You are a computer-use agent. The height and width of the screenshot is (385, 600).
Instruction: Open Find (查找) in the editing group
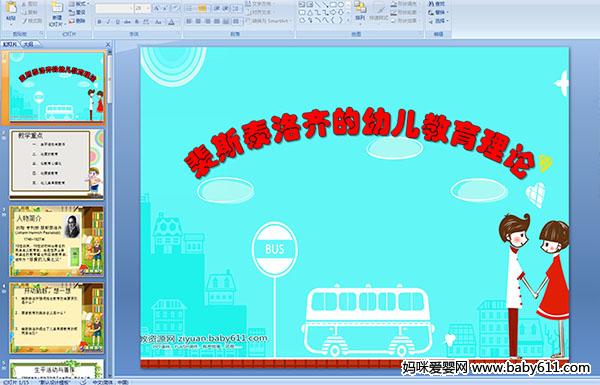[437, 4]
